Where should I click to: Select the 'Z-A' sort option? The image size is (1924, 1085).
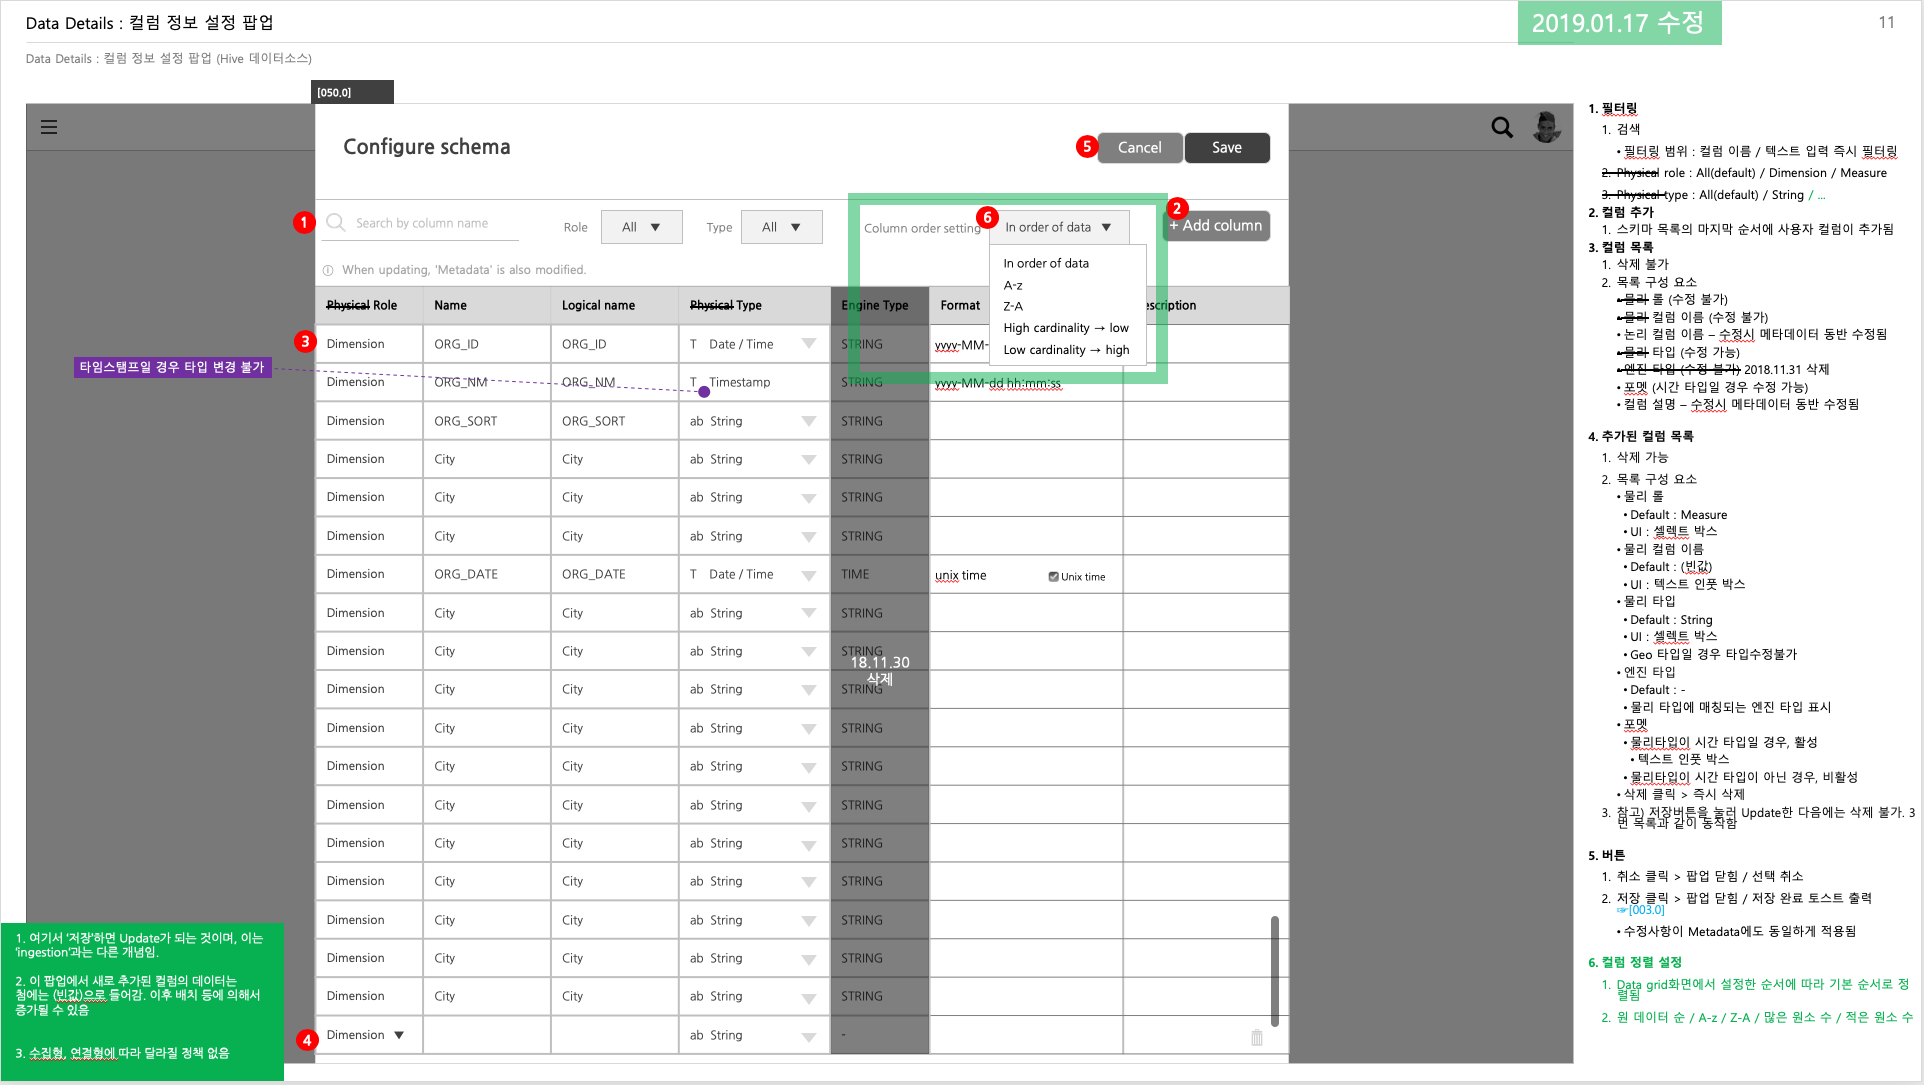tap(1013, 306)
